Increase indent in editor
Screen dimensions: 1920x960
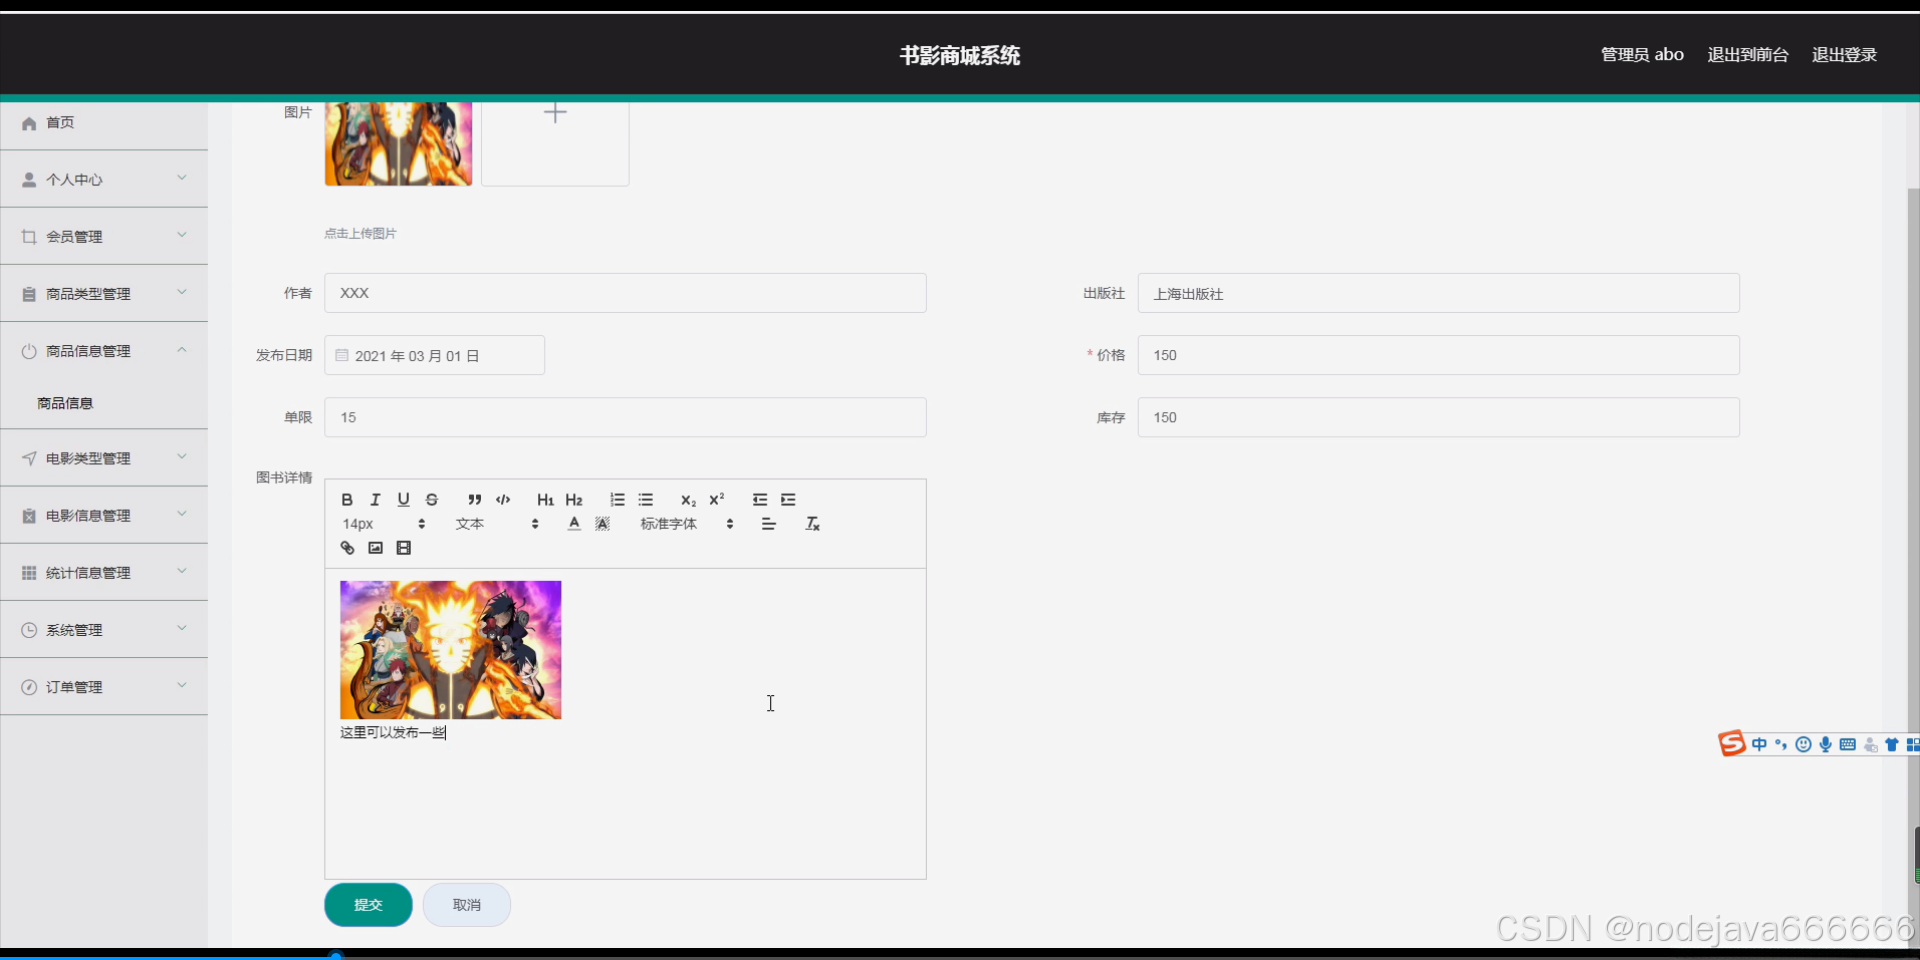[788, 500]
